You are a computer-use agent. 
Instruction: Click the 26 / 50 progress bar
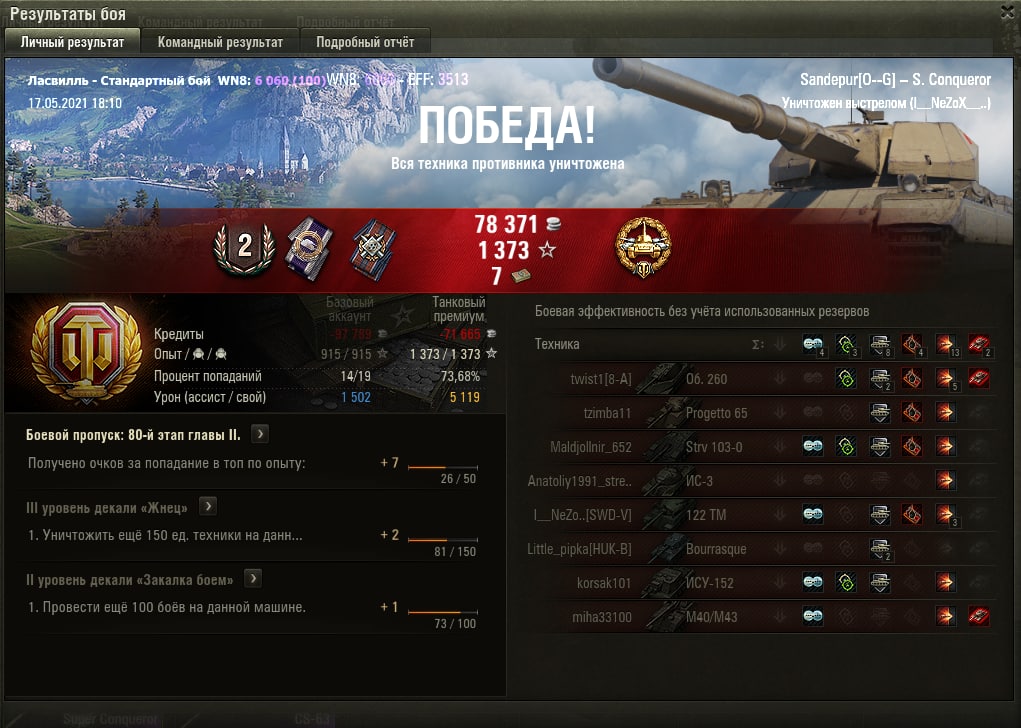tap(443, 467)
